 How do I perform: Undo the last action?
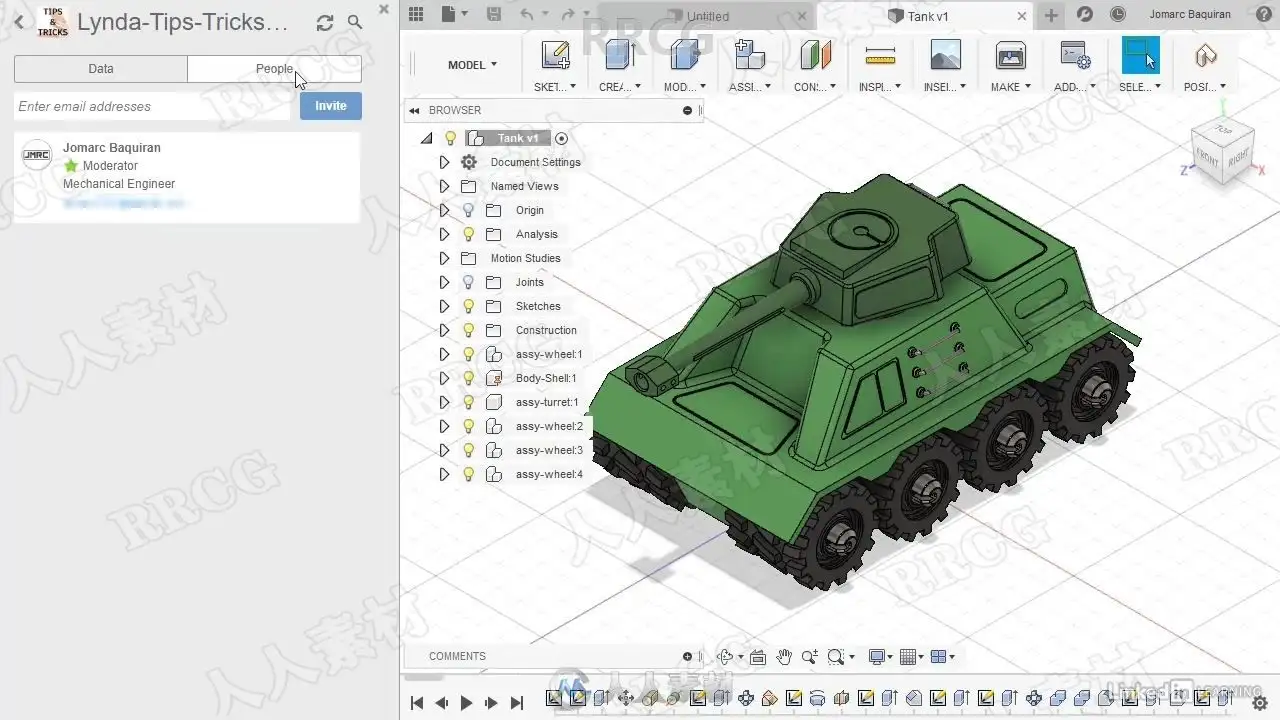tap(527, 14)
